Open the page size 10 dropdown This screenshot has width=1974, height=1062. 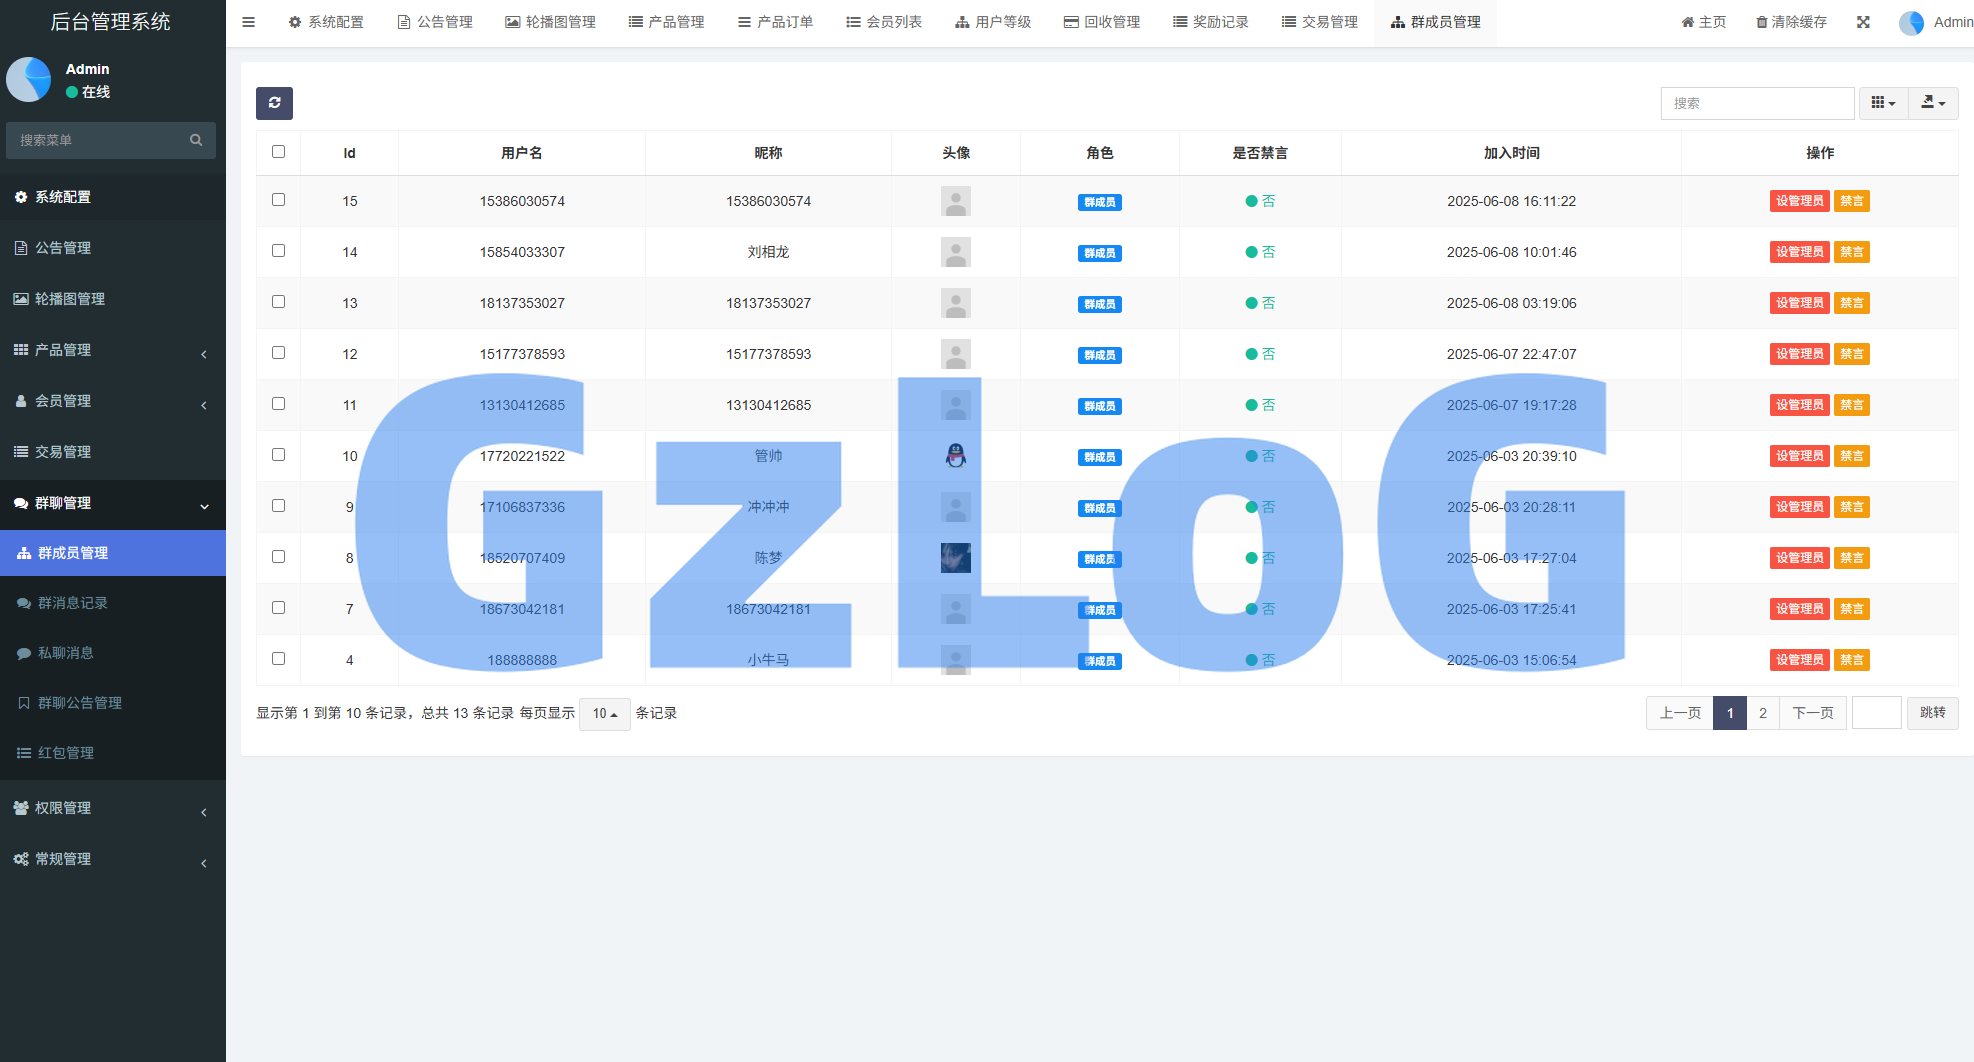click(604, 714)
